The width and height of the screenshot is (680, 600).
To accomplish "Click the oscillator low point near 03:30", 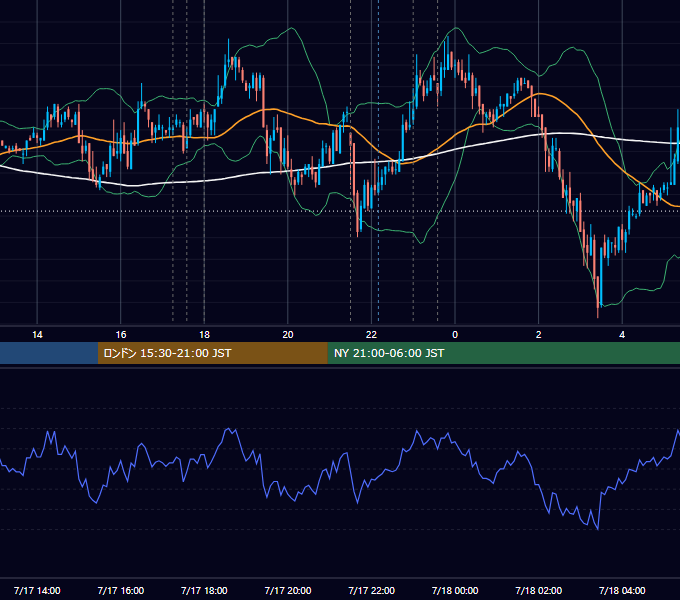I will point(598,529).
